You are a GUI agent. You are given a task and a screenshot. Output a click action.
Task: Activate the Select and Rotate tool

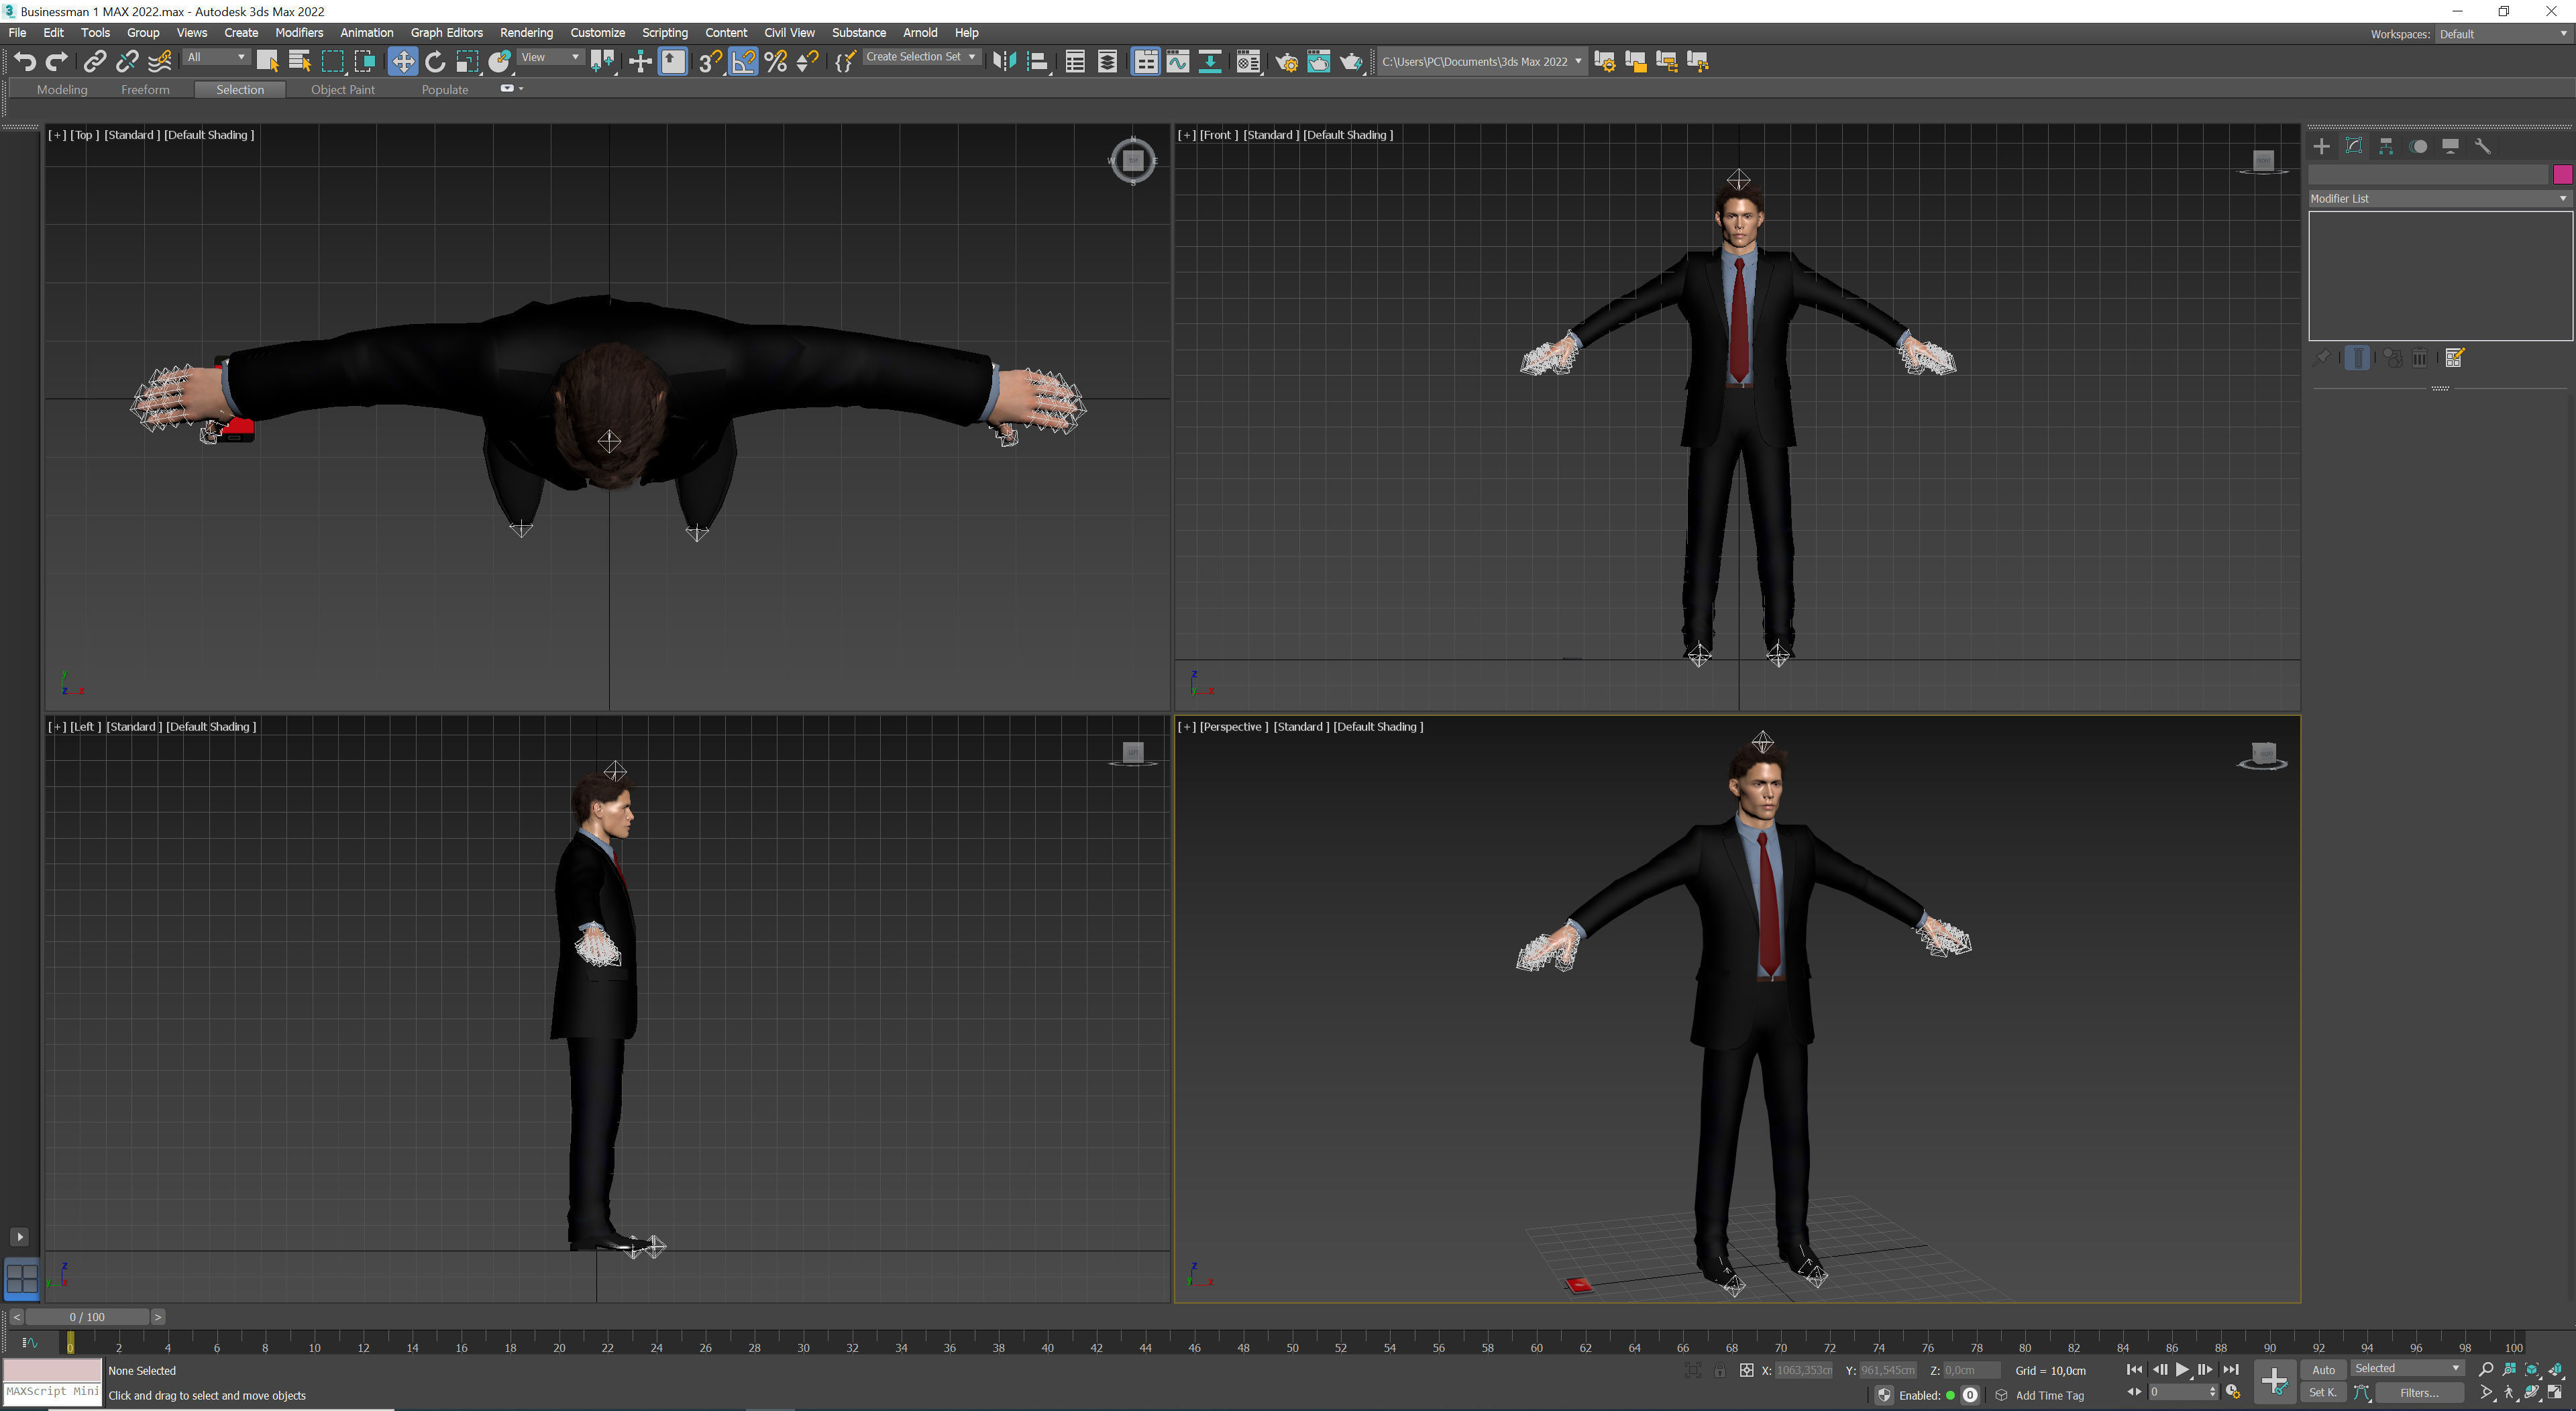coord(435,62)
